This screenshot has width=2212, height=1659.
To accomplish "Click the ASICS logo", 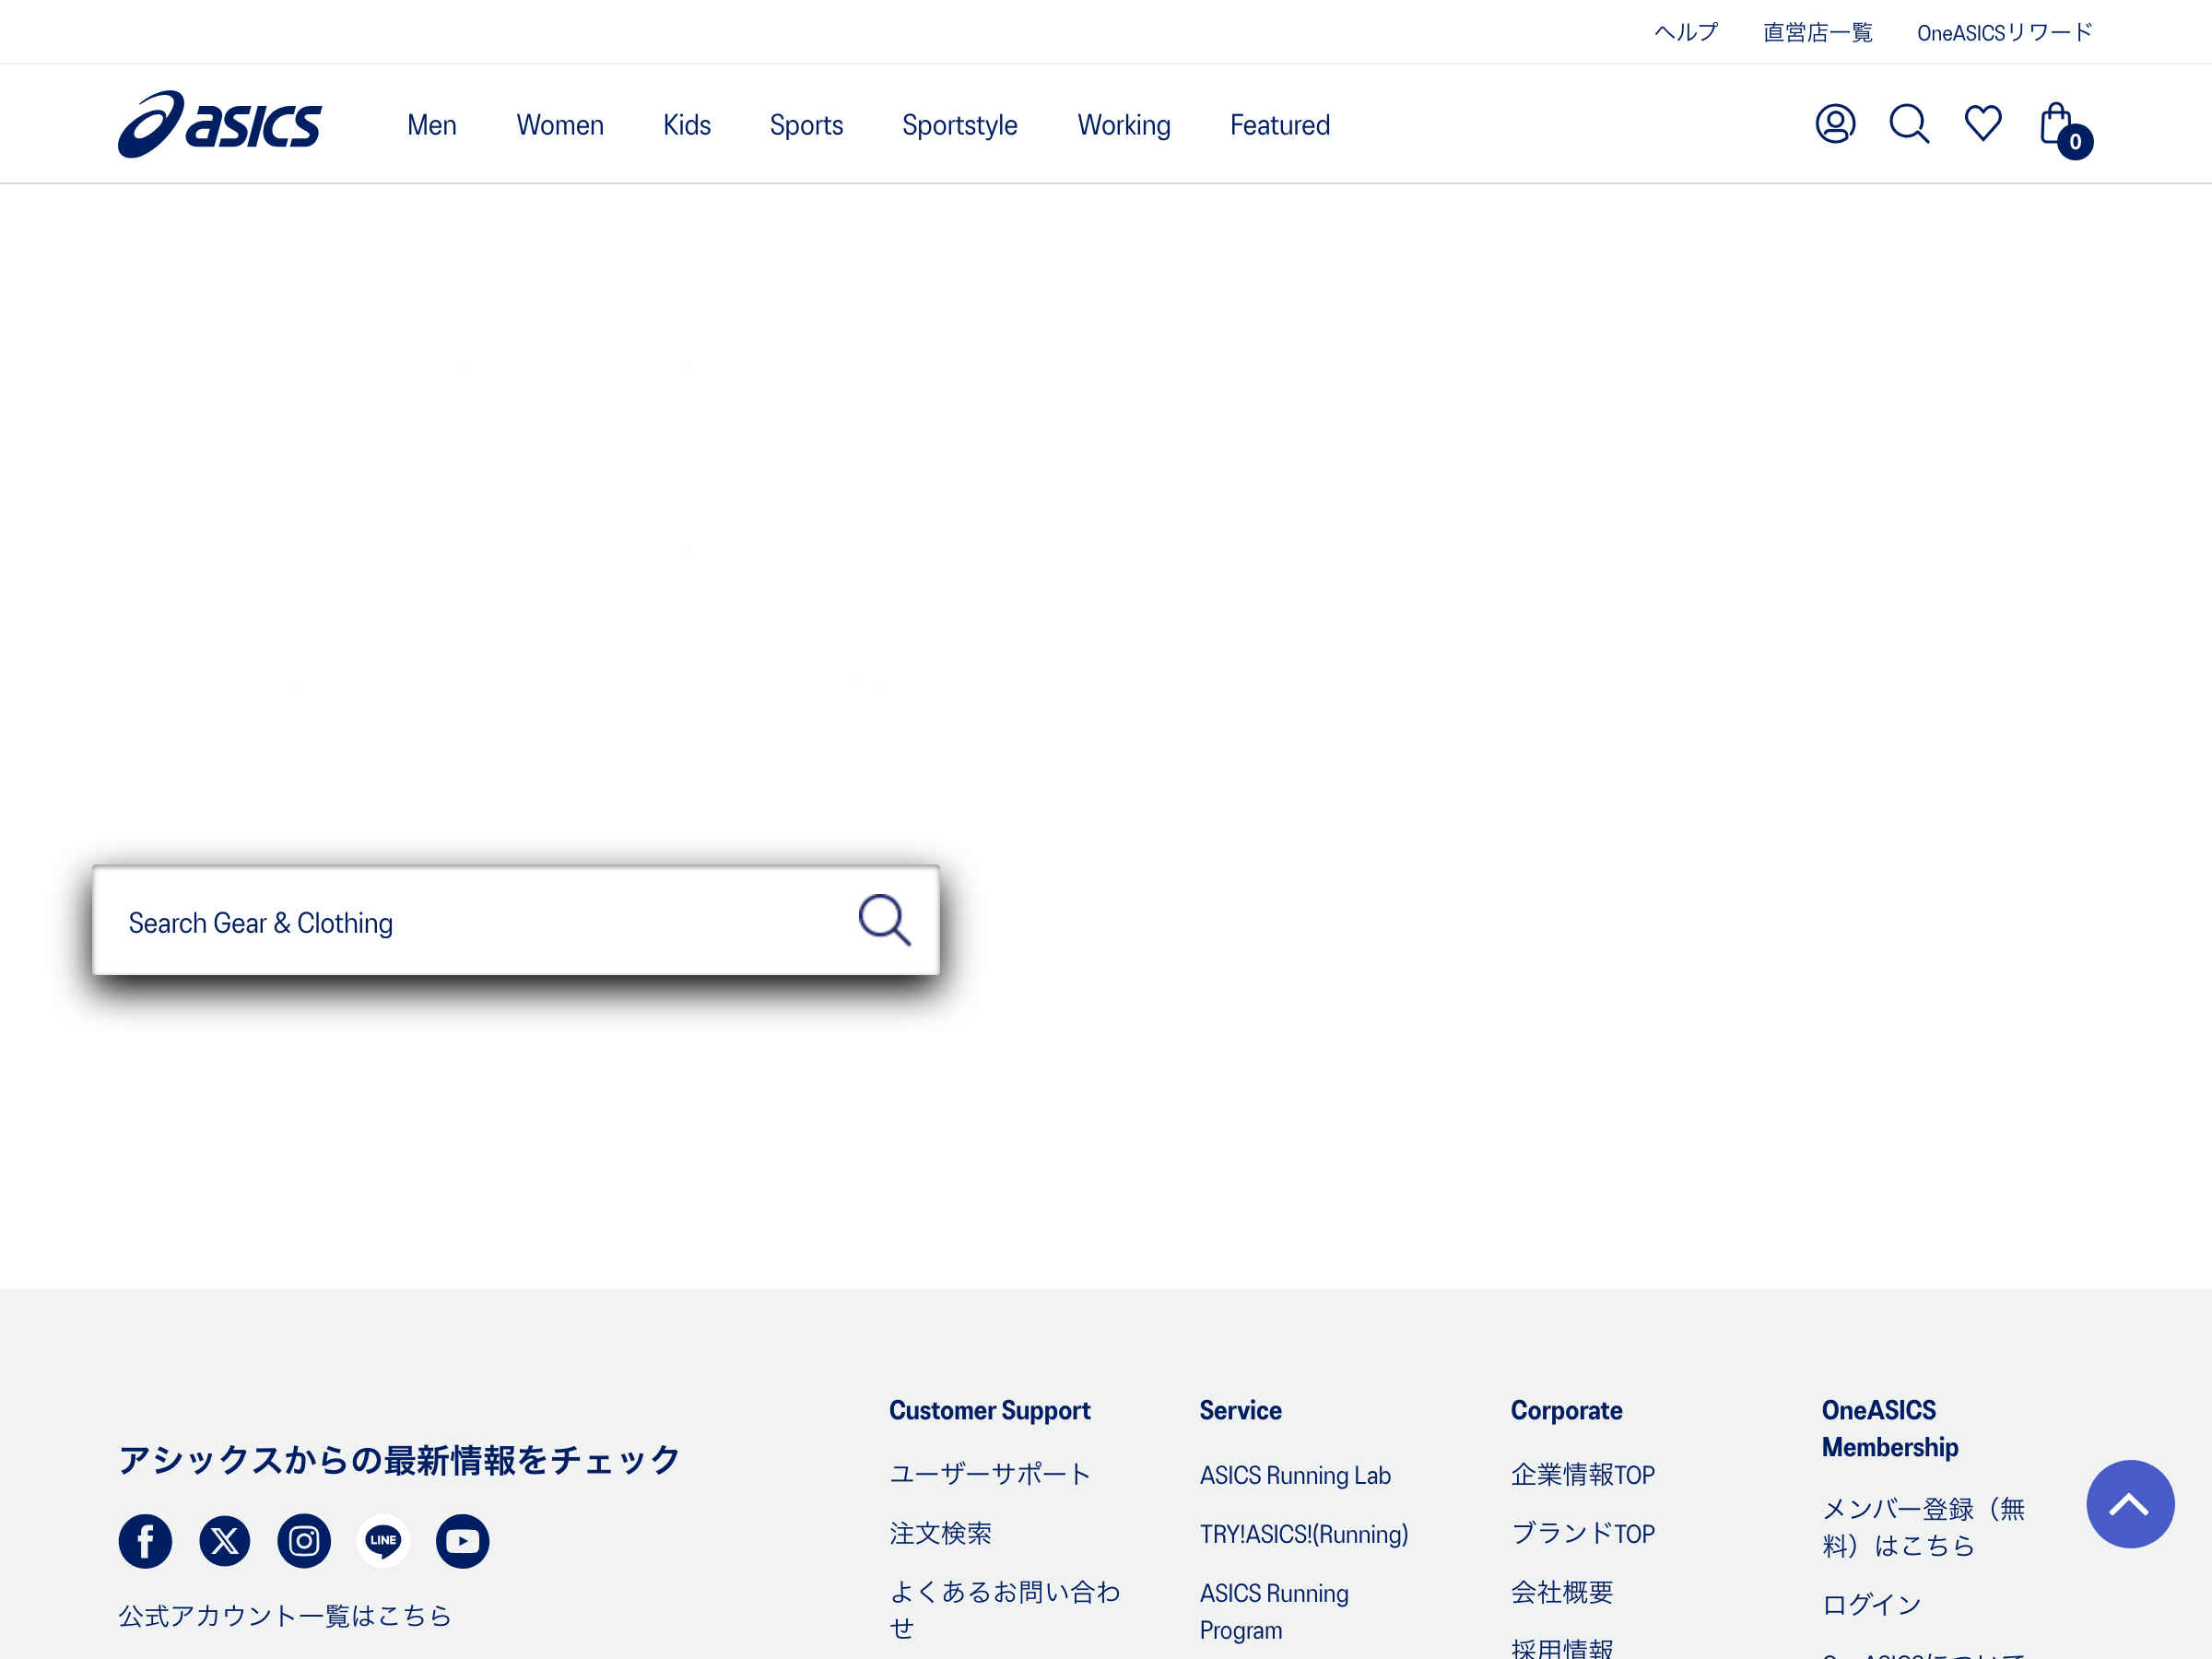I will point(220,124).
